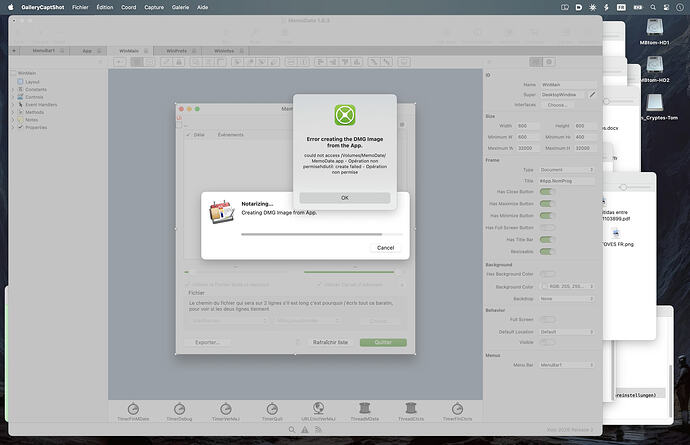Show the warnings triangle icon in the status bar
Image resolution: width=690 pixels, height=445 pixels.
click(305, 430)
